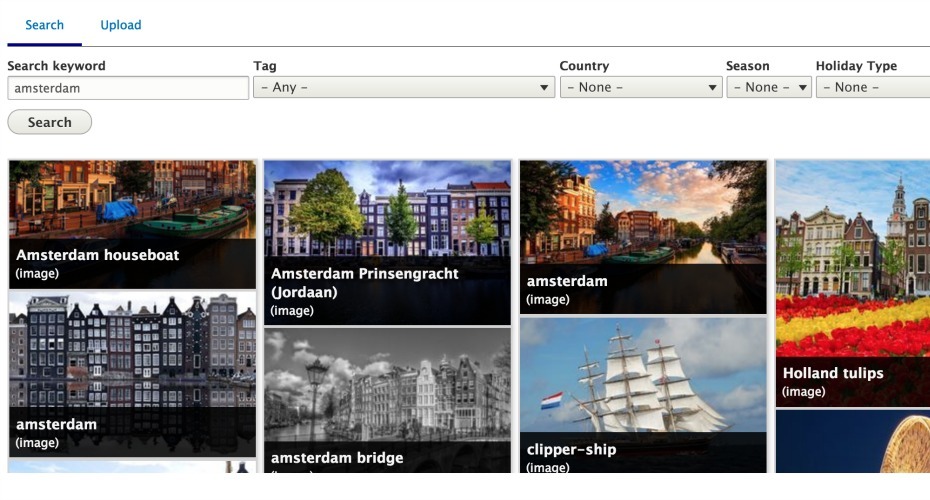Click the 'Search keyword' label

coord(56,66)
